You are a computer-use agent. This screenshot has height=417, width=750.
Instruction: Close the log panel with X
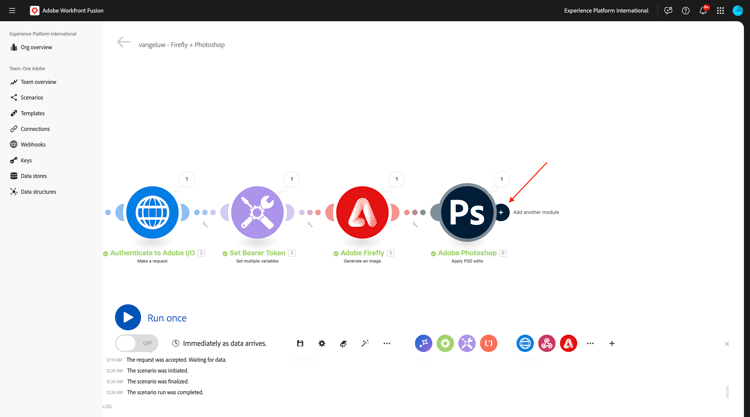pyautogui.click(x=727, y=344)
